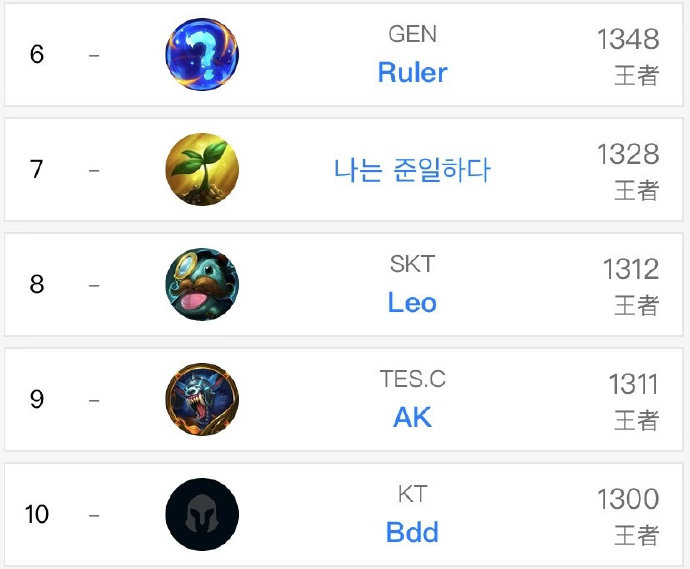Open Ruler's blue question mark avatar
Image resolution: width=690 pixels, height=569 pixels.
[202, 54]
